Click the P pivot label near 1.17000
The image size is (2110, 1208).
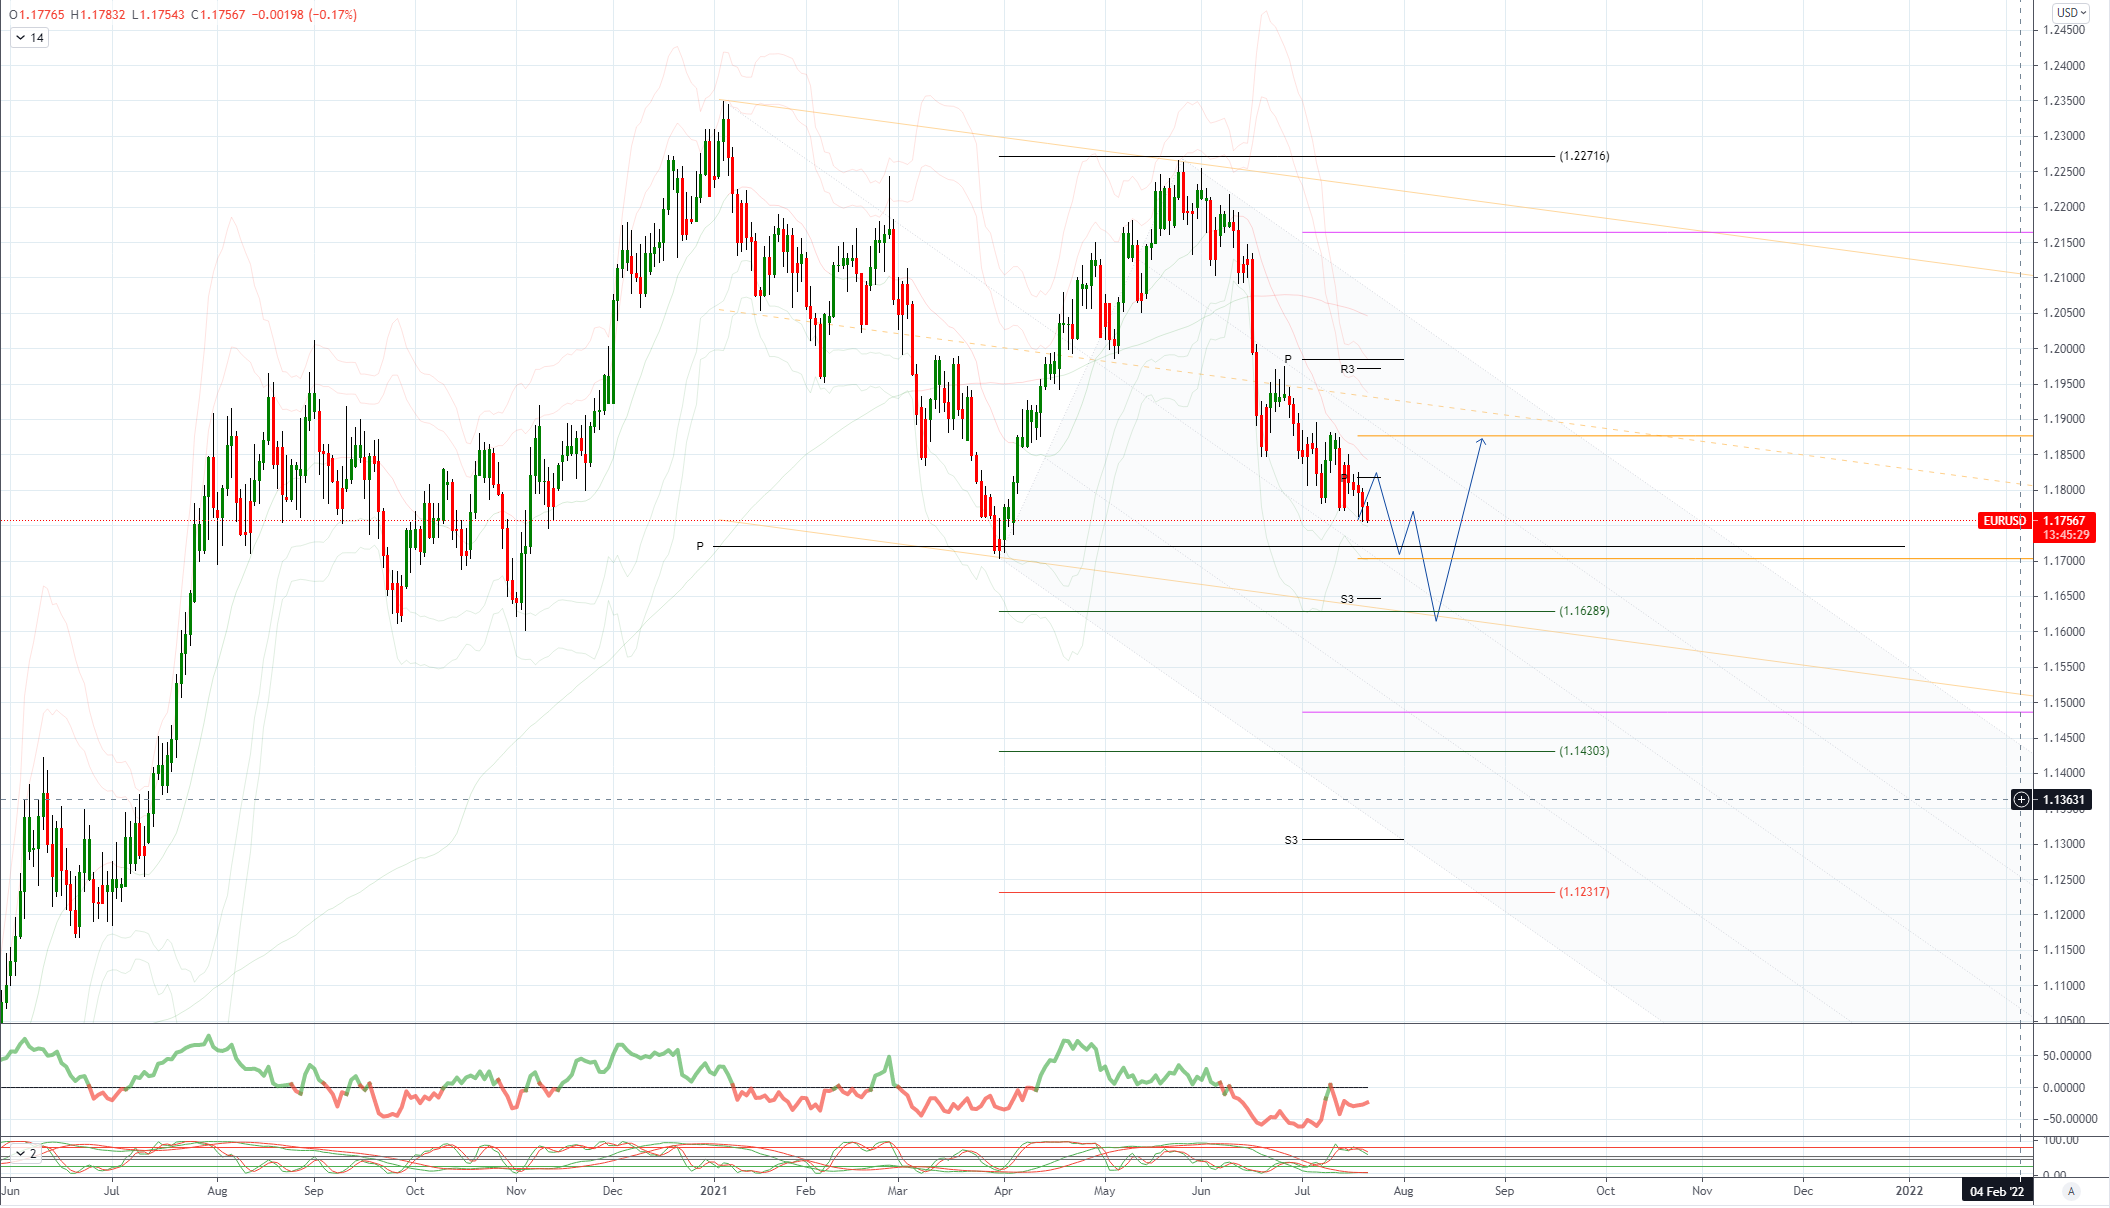tap(700, 547)
